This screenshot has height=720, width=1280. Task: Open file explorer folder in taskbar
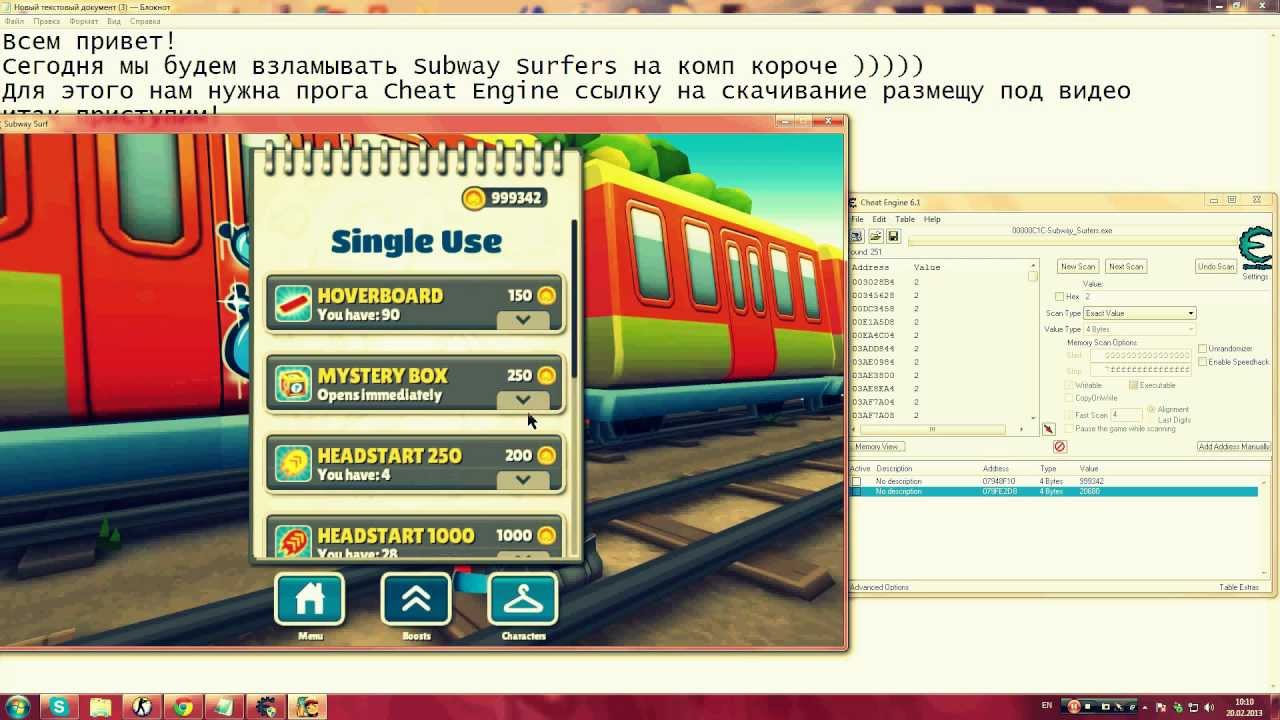[x=101, y=707]
